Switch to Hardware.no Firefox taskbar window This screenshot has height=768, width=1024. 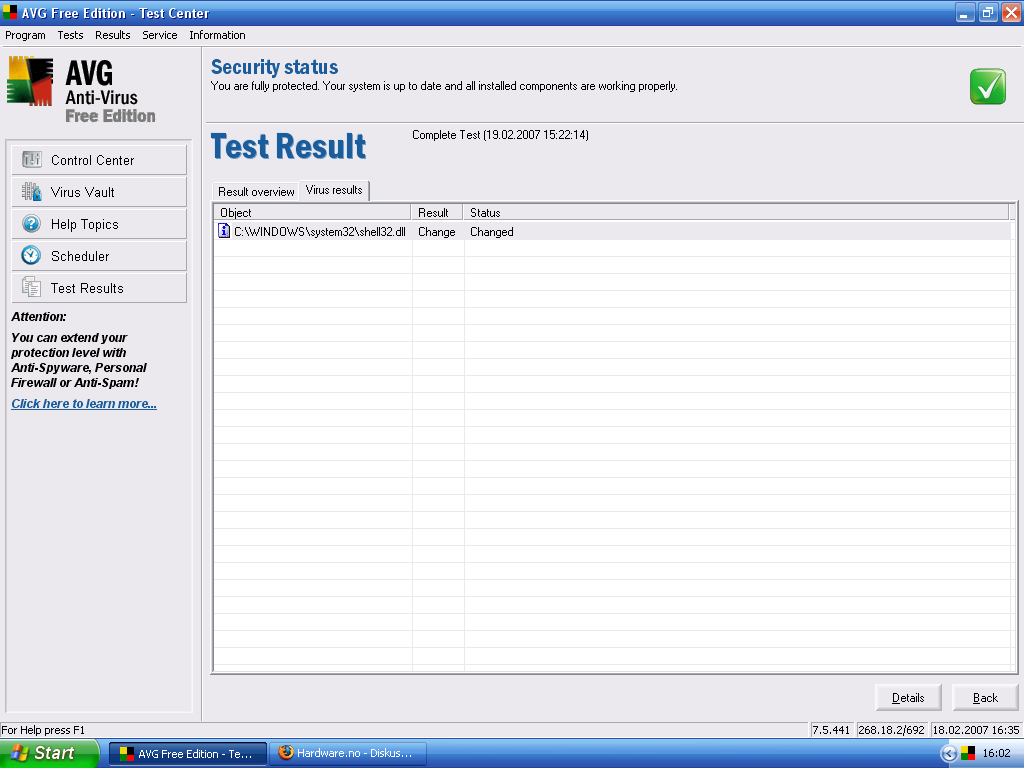coord(348,754)
